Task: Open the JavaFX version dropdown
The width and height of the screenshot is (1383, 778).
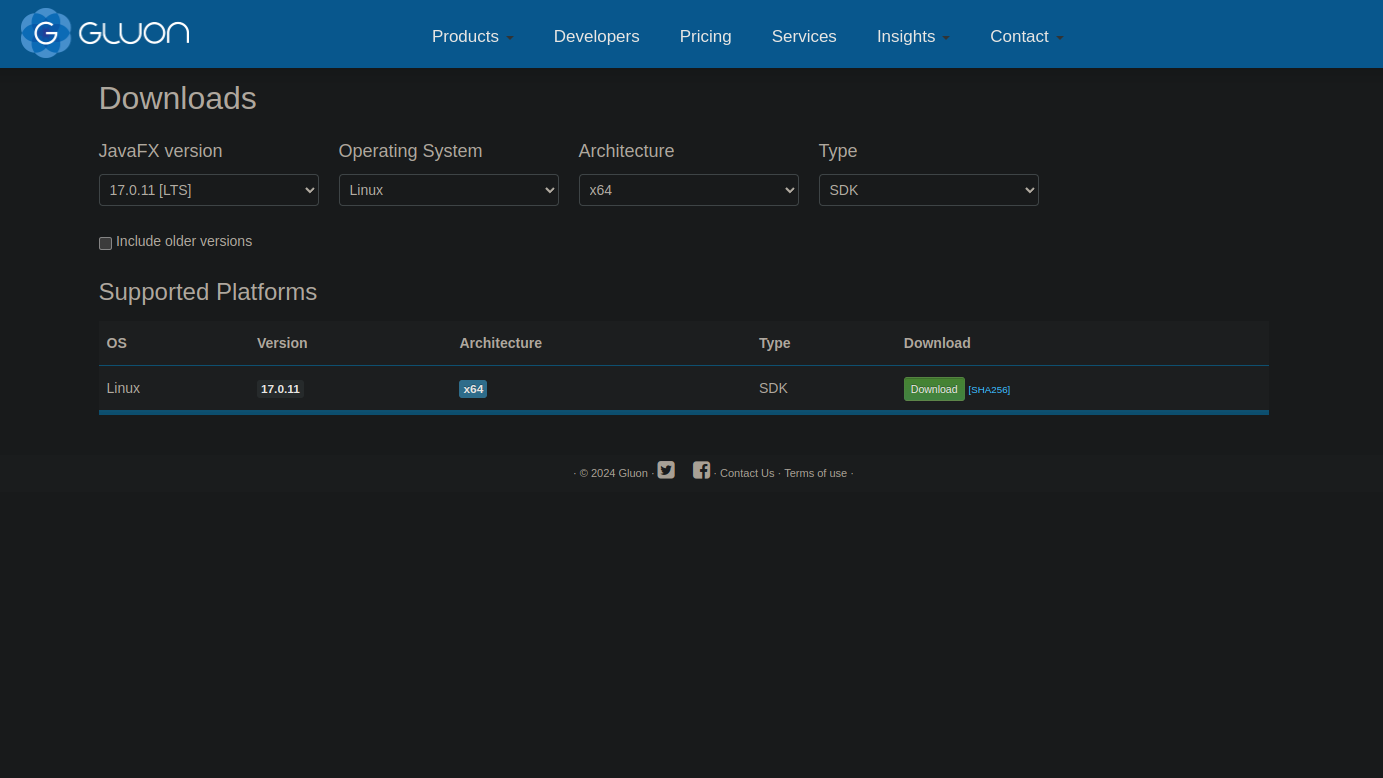Action: click(x=209, y=190)
